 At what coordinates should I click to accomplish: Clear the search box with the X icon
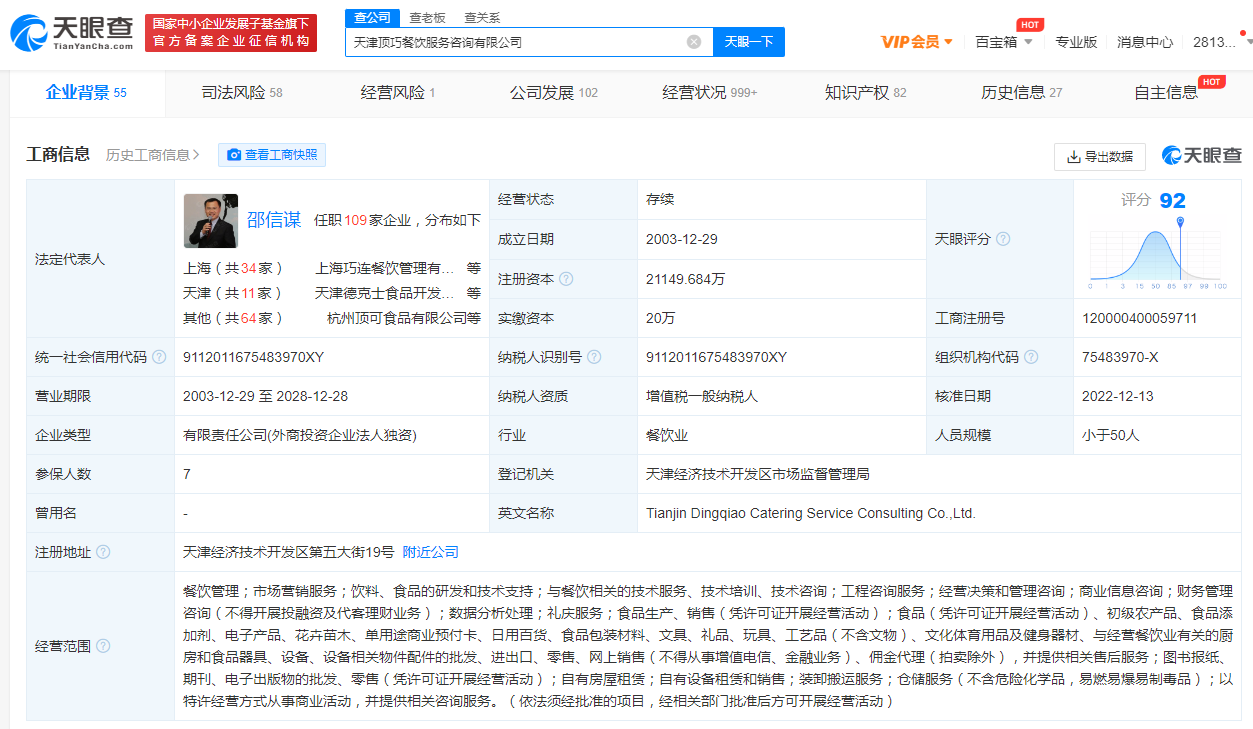(694, 42)
